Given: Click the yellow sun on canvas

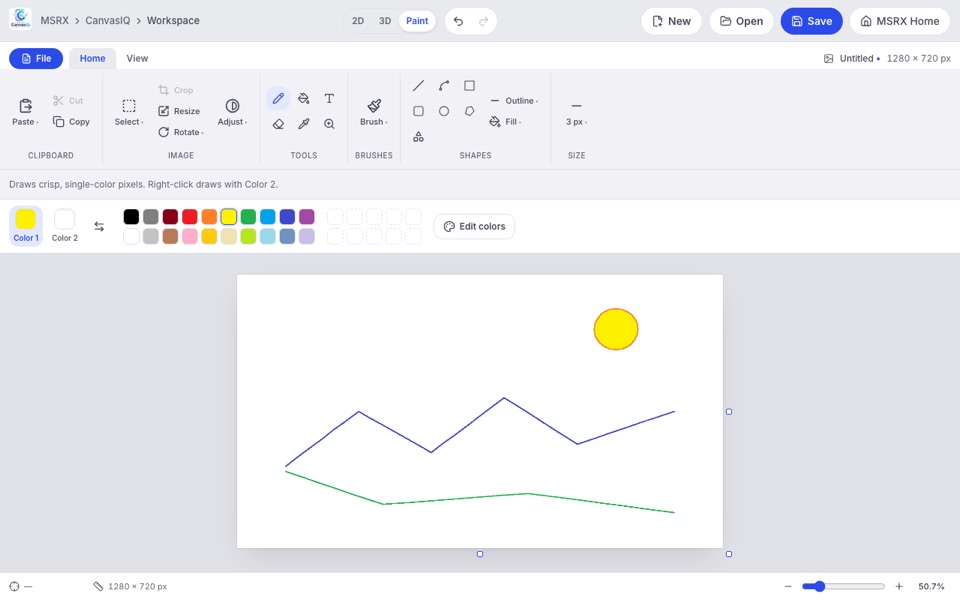Looking at the screenshot, I should tap(616, 329).
